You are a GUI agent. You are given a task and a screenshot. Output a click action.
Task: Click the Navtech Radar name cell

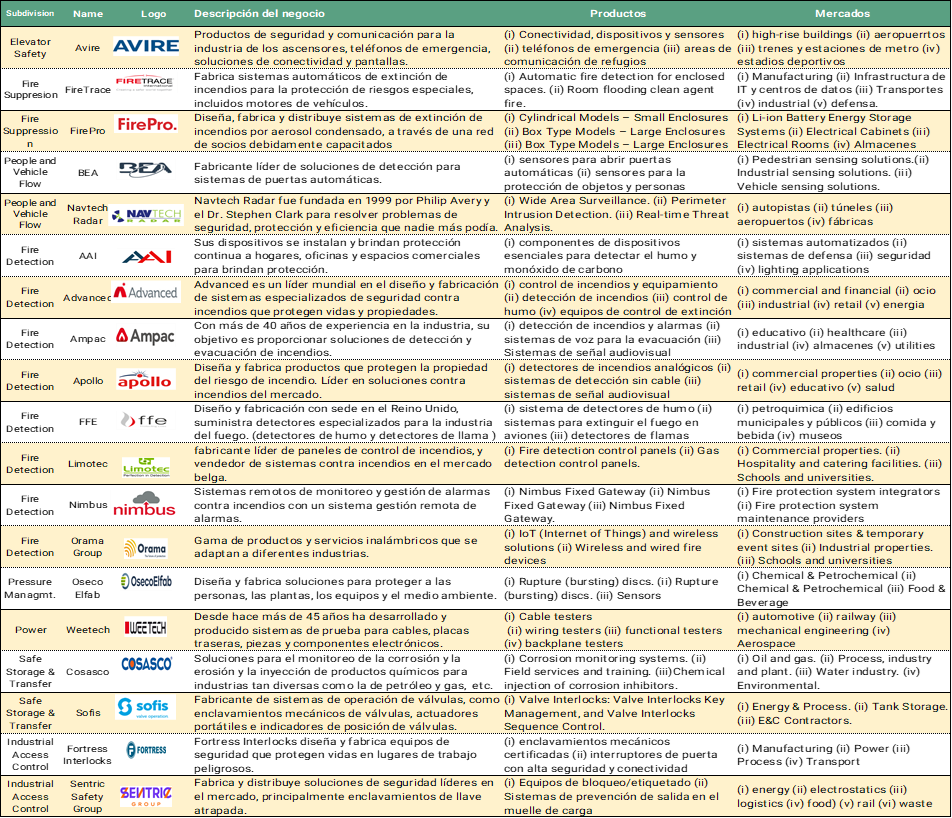[x=87, y=214]
